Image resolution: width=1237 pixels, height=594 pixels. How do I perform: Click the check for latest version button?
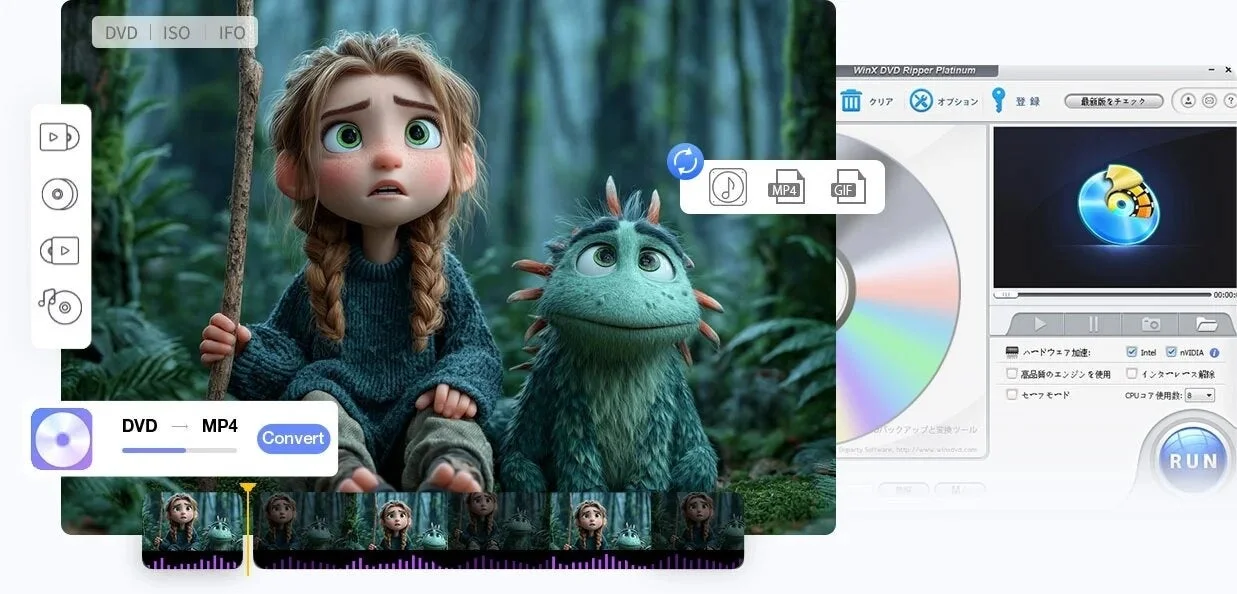point(1113,101)
